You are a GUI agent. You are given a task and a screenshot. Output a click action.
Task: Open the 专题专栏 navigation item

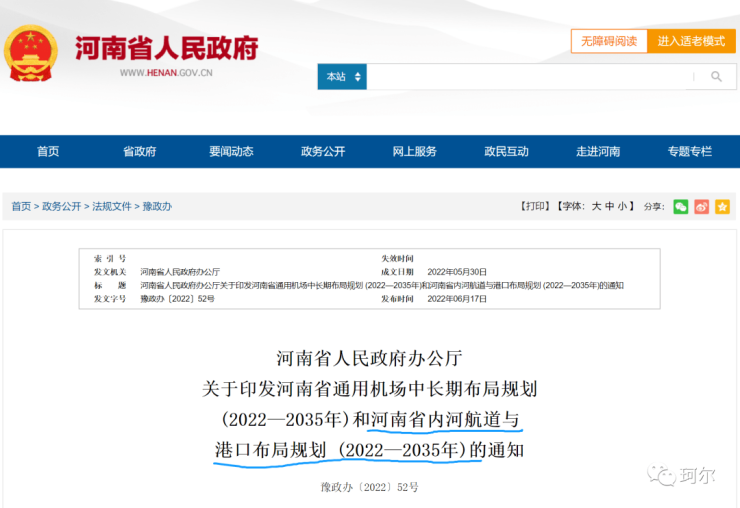(689, 152)
